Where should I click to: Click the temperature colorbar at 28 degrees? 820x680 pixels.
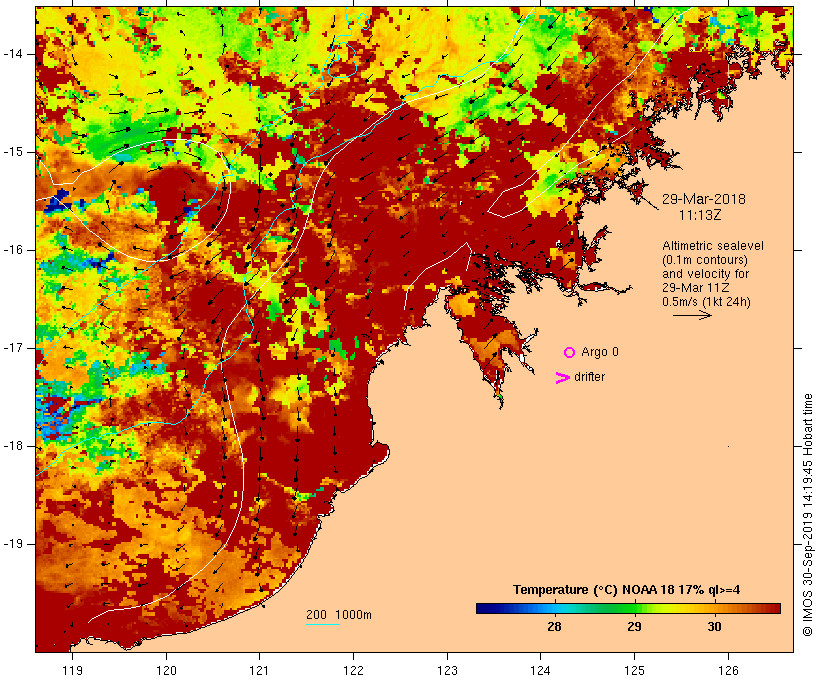point(554,608)
